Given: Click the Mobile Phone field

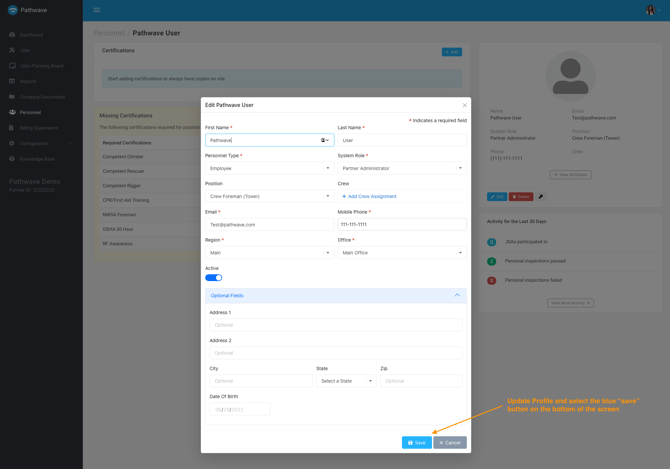Looking at the screenshot, I should point(401,225).
